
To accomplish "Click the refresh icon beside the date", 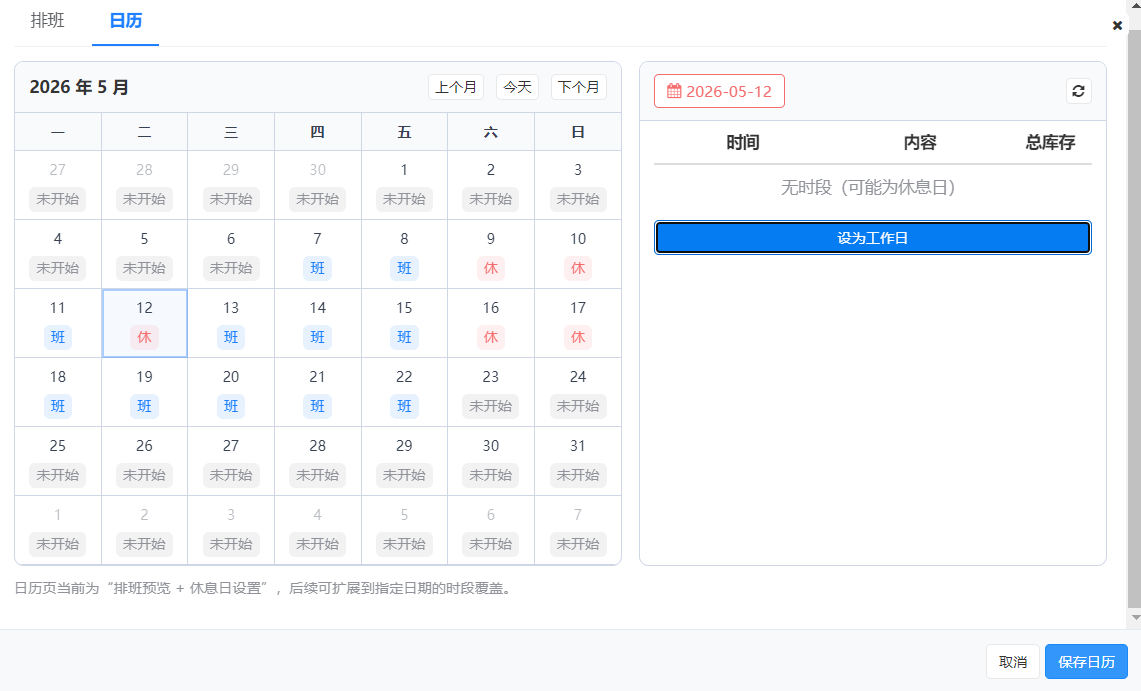I will point(1078,91).
